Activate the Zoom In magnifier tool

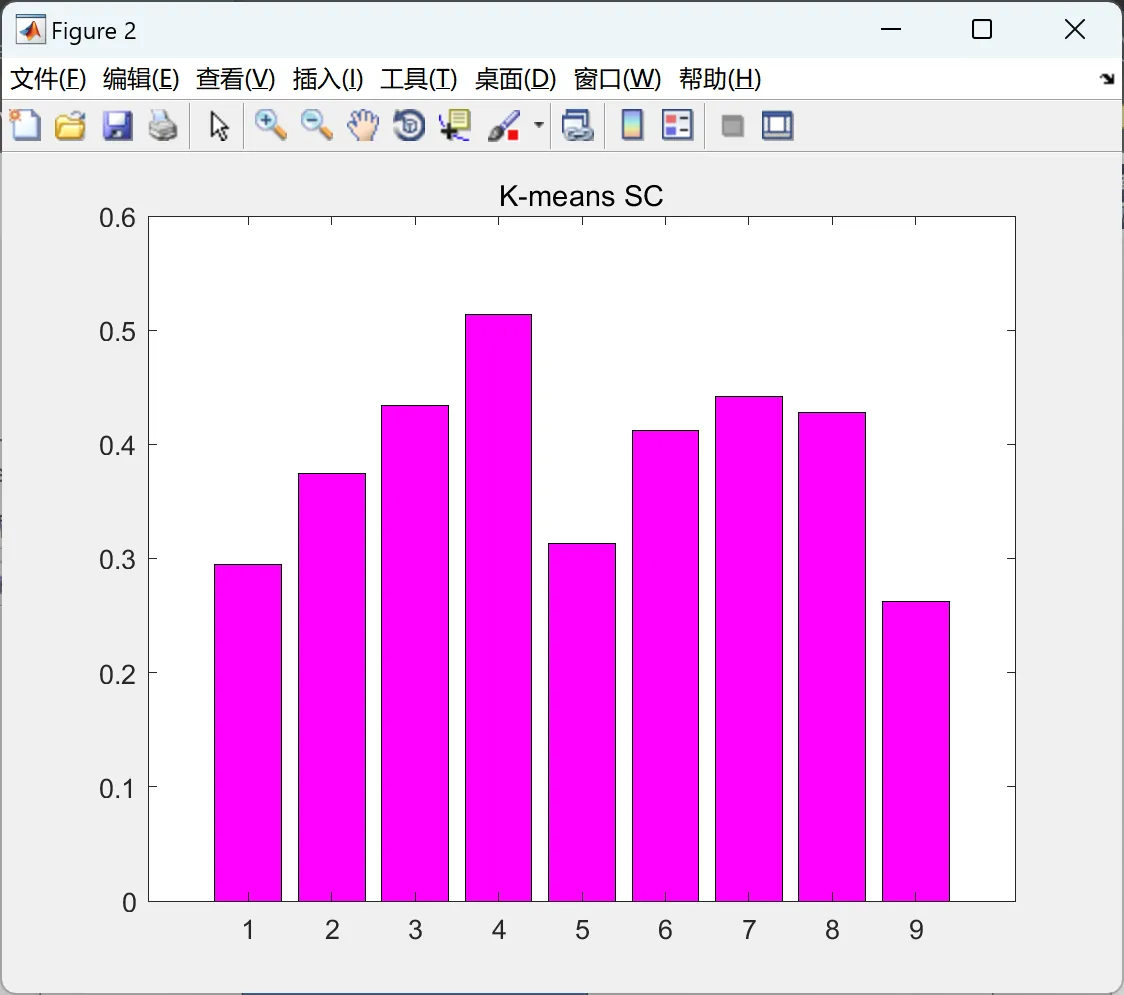click(x=270, y=125)
